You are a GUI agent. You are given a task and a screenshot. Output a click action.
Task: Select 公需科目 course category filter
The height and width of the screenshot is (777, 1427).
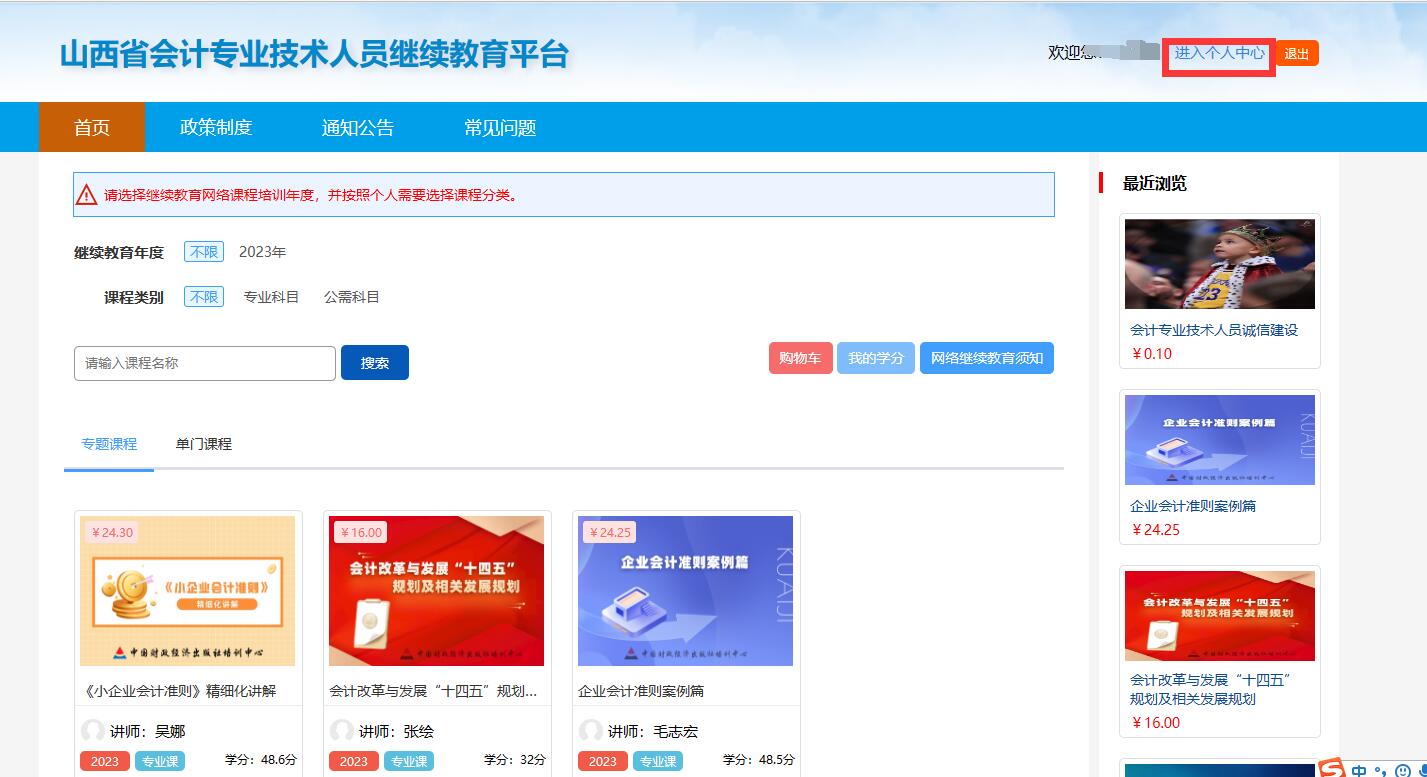pyautogui.click(x=351, y=297)
